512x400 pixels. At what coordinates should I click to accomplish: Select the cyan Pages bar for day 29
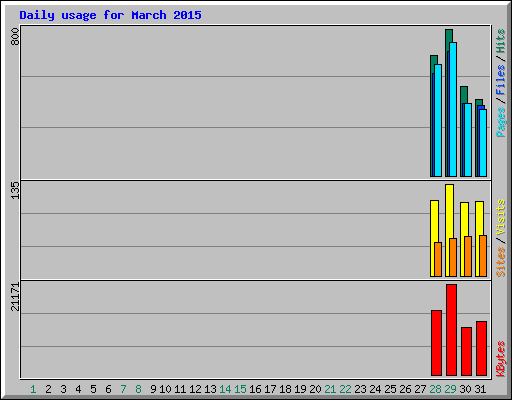(453, 109)
